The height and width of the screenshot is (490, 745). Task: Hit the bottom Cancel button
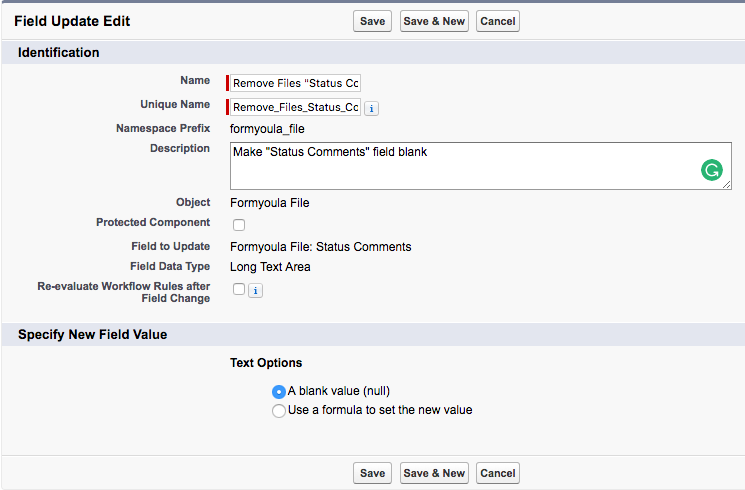click(x=498, y=473)
